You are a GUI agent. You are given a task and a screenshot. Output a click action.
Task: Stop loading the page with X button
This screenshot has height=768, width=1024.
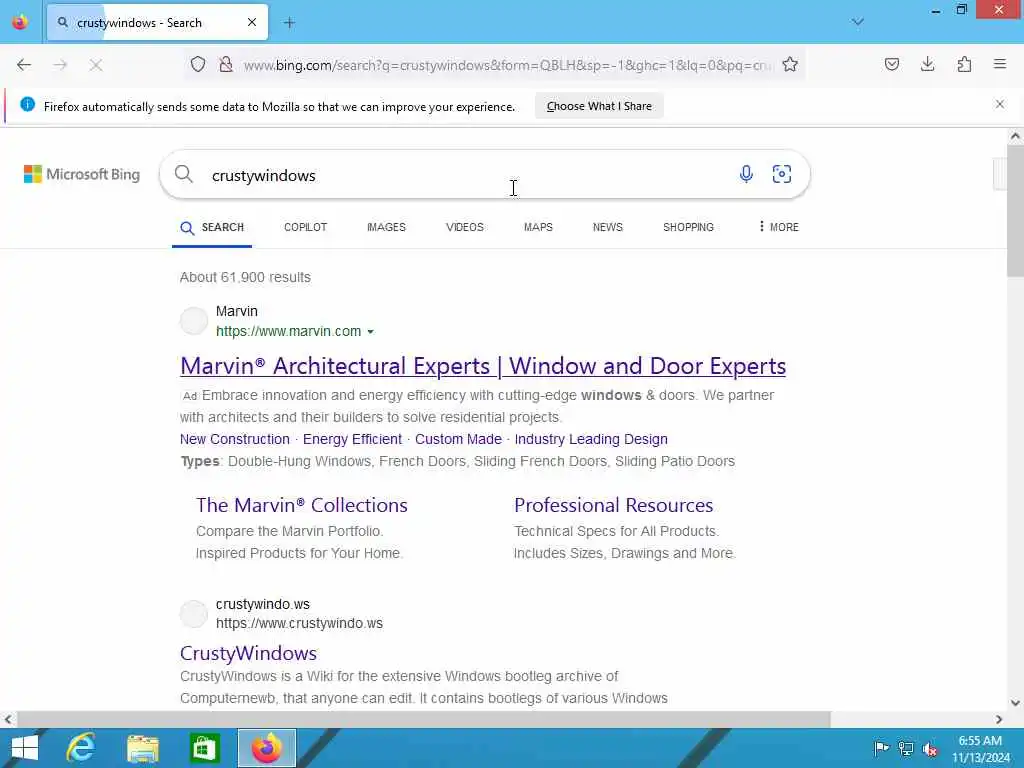tap(96, 65)
